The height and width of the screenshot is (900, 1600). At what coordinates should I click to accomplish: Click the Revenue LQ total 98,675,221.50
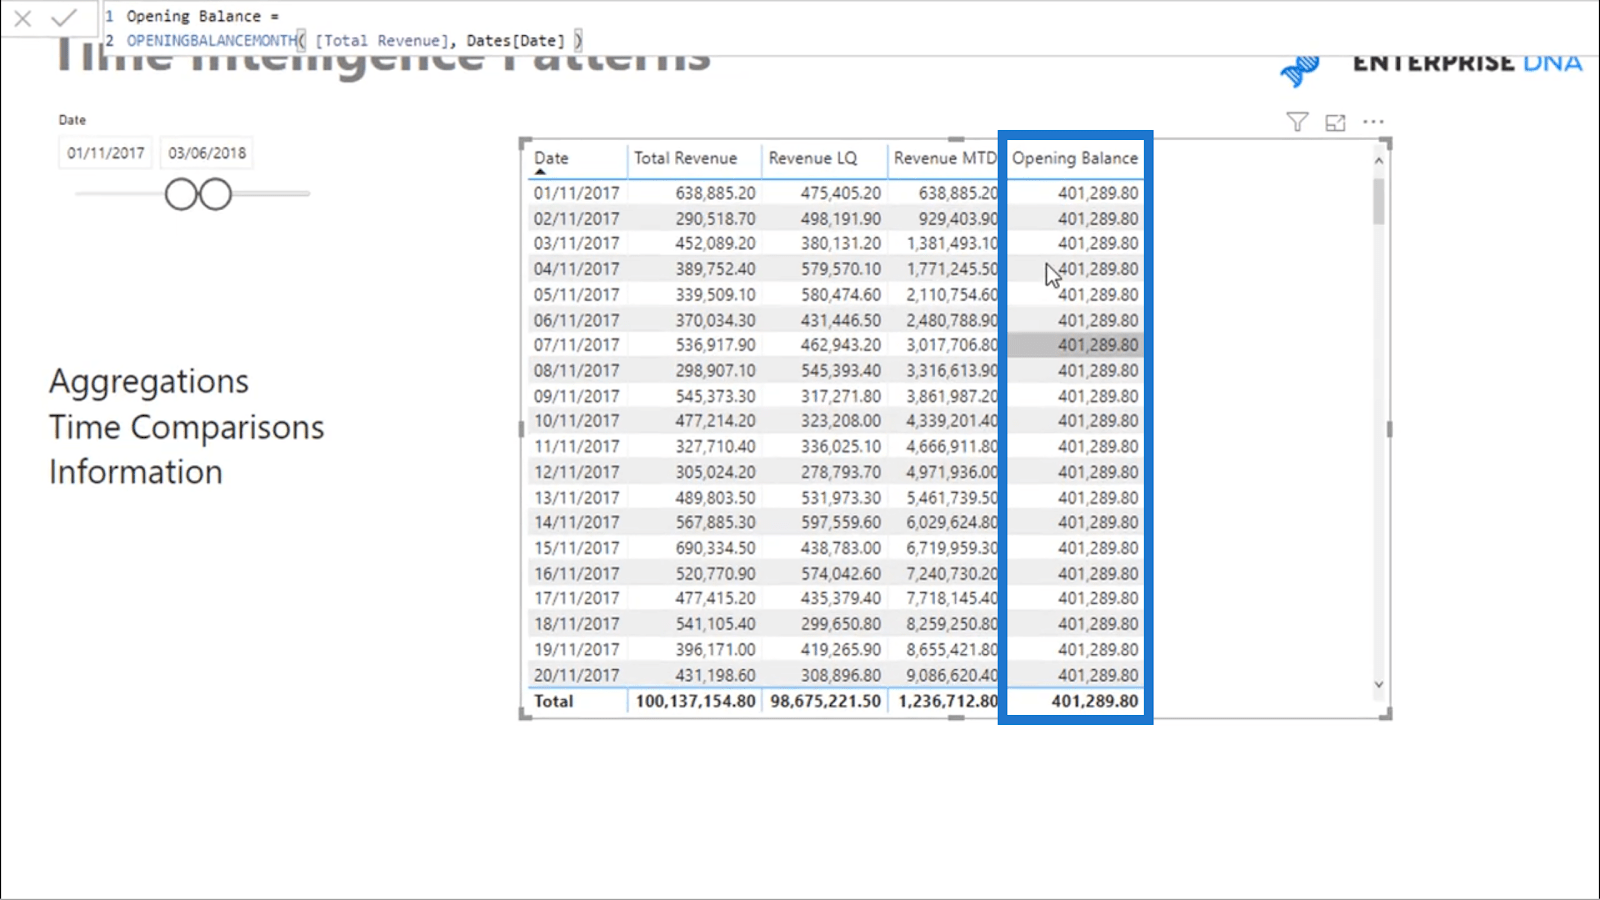point(825,701)
